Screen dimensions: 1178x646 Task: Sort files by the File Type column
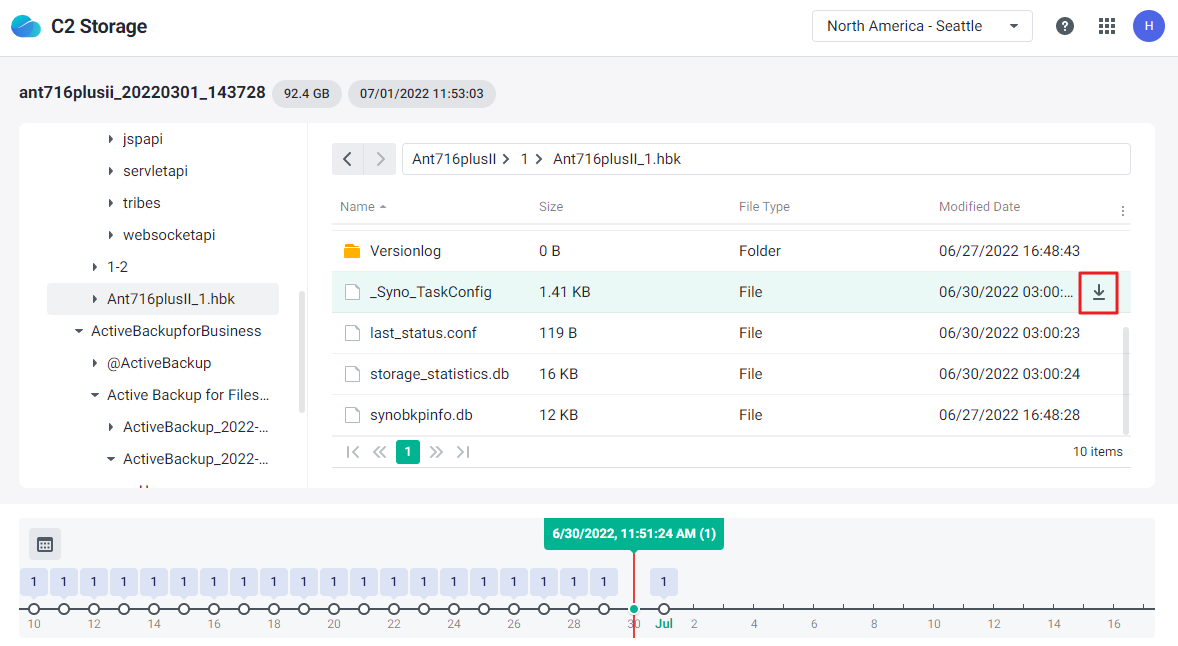click(x=764, y=207)
